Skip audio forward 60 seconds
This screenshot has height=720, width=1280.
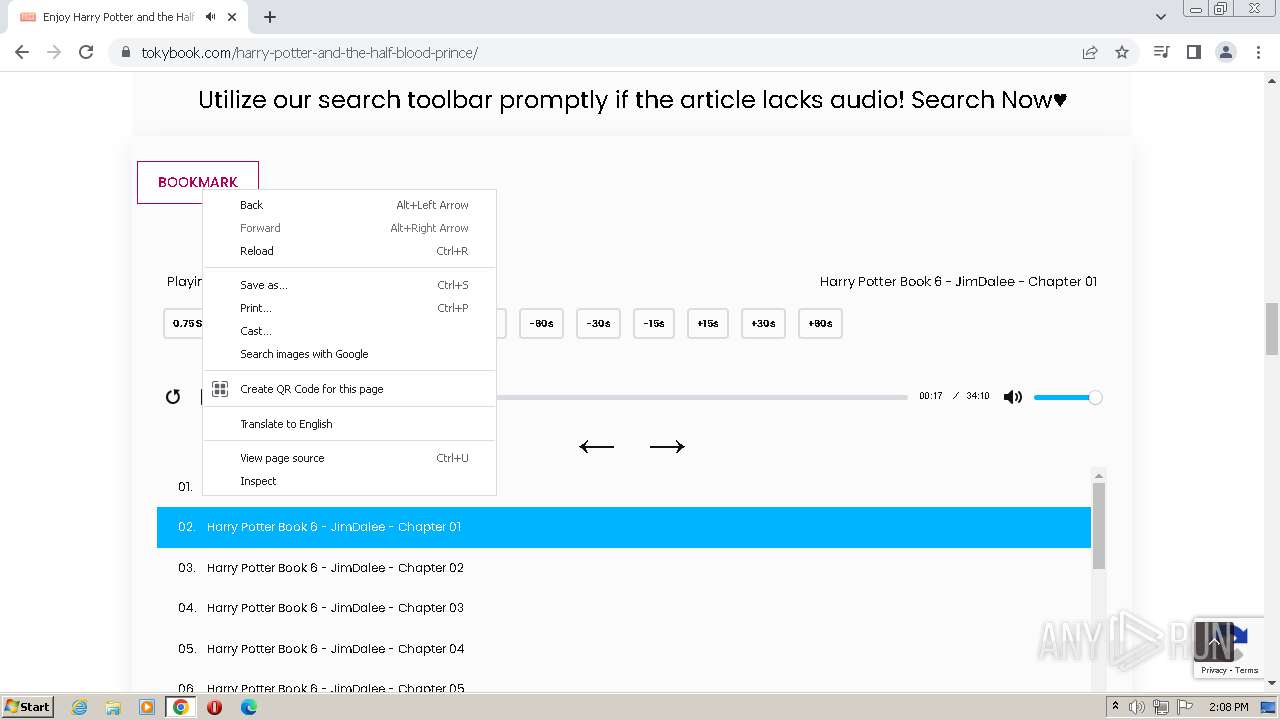tap(820, 323)
